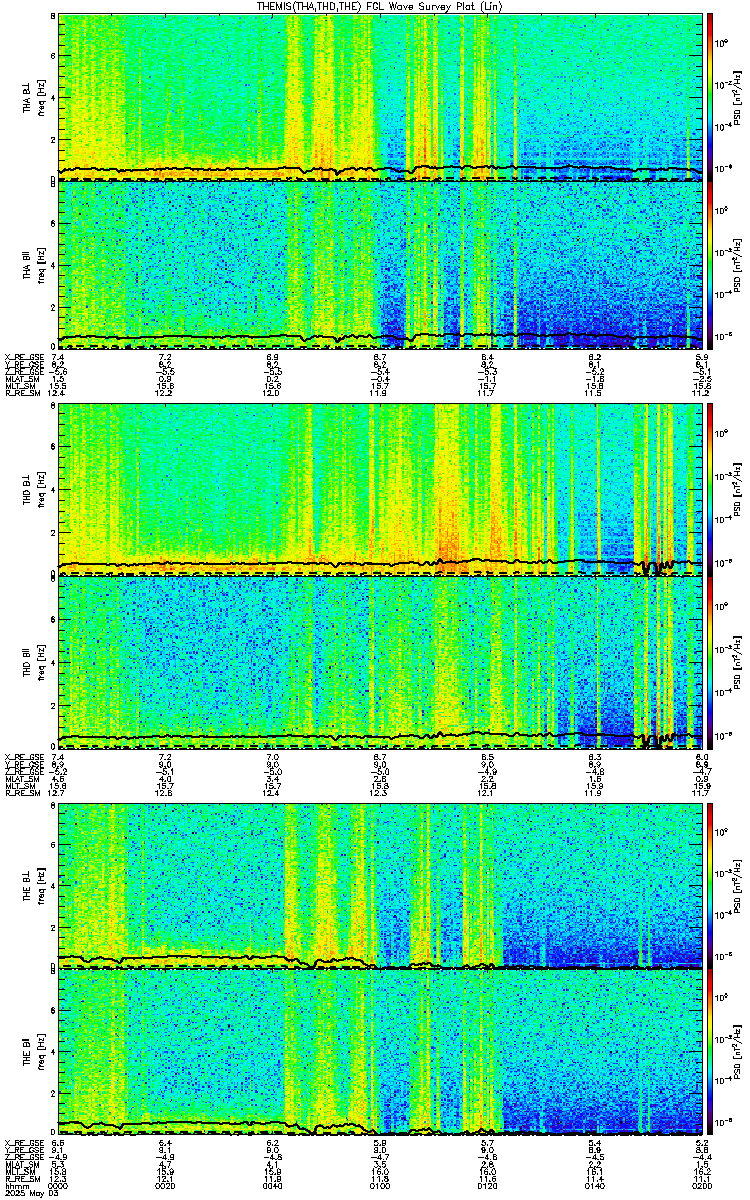
Task: Click the THD B-perpendicular spectrogram panel
Action: (x=381, y=491)
